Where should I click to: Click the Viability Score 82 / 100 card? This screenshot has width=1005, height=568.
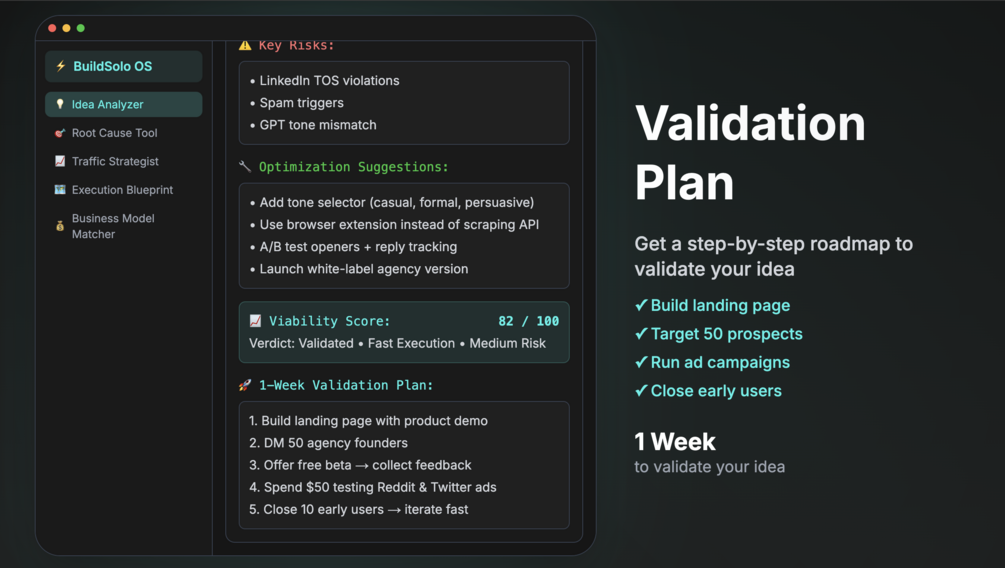[x=404, y=332]
